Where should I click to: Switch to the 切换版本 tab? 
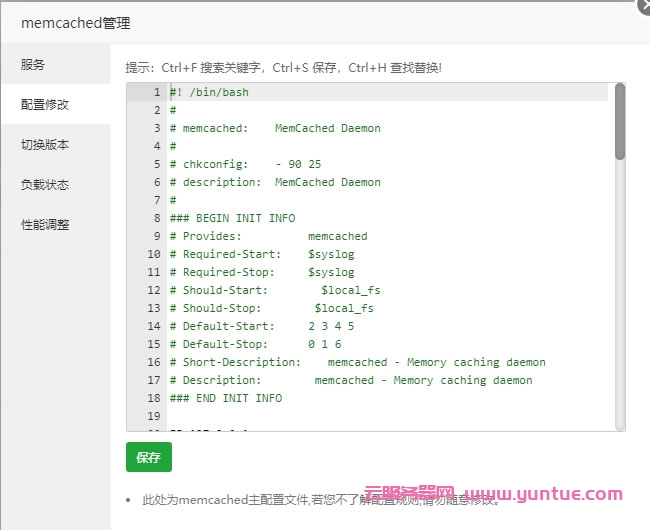(x=45, y=145)
